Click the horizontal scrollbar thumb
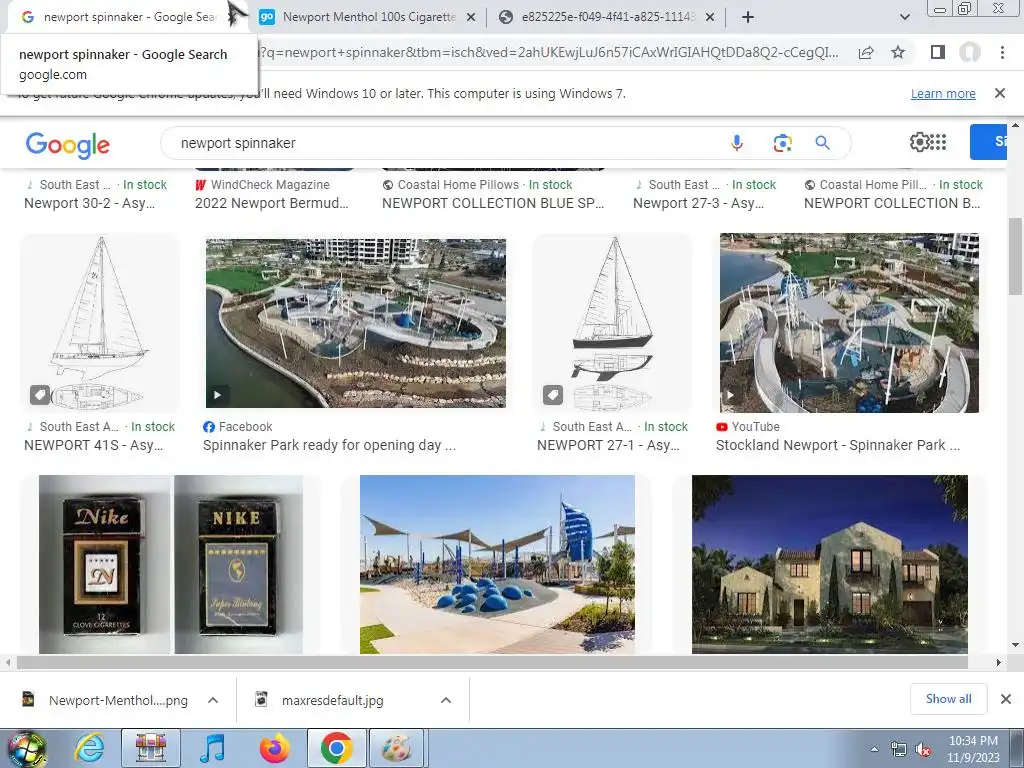Viewport: 1024px width, 768px height. click(492, 662)
